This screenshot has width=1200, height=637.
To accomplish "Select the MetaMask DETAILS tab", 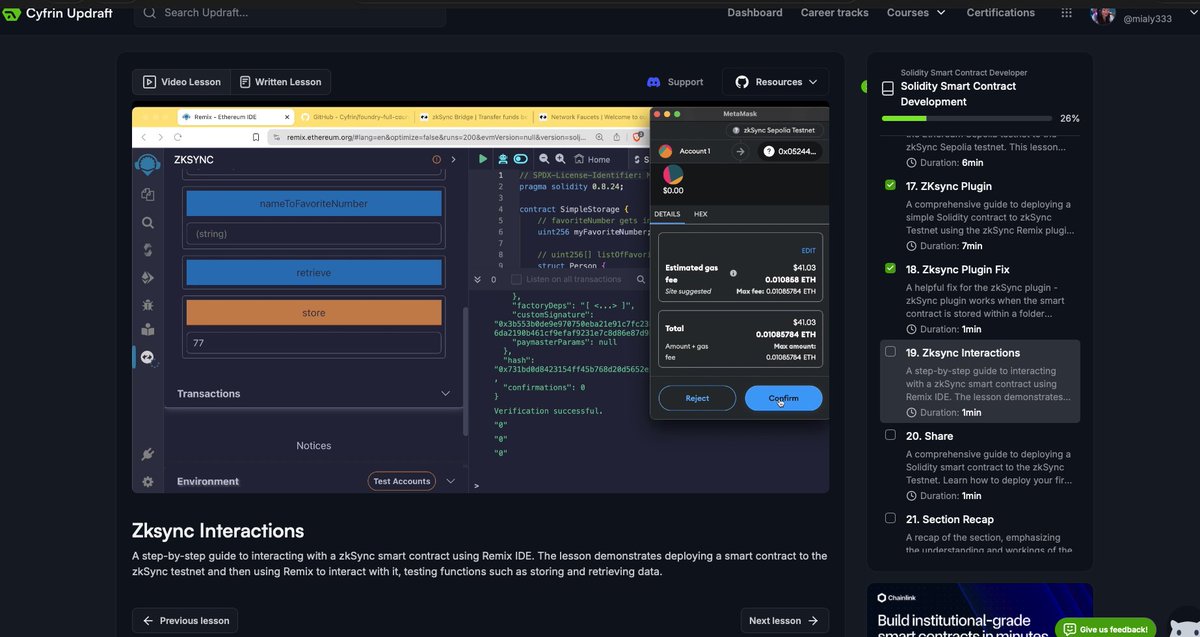I will click(x=667, y=214).
